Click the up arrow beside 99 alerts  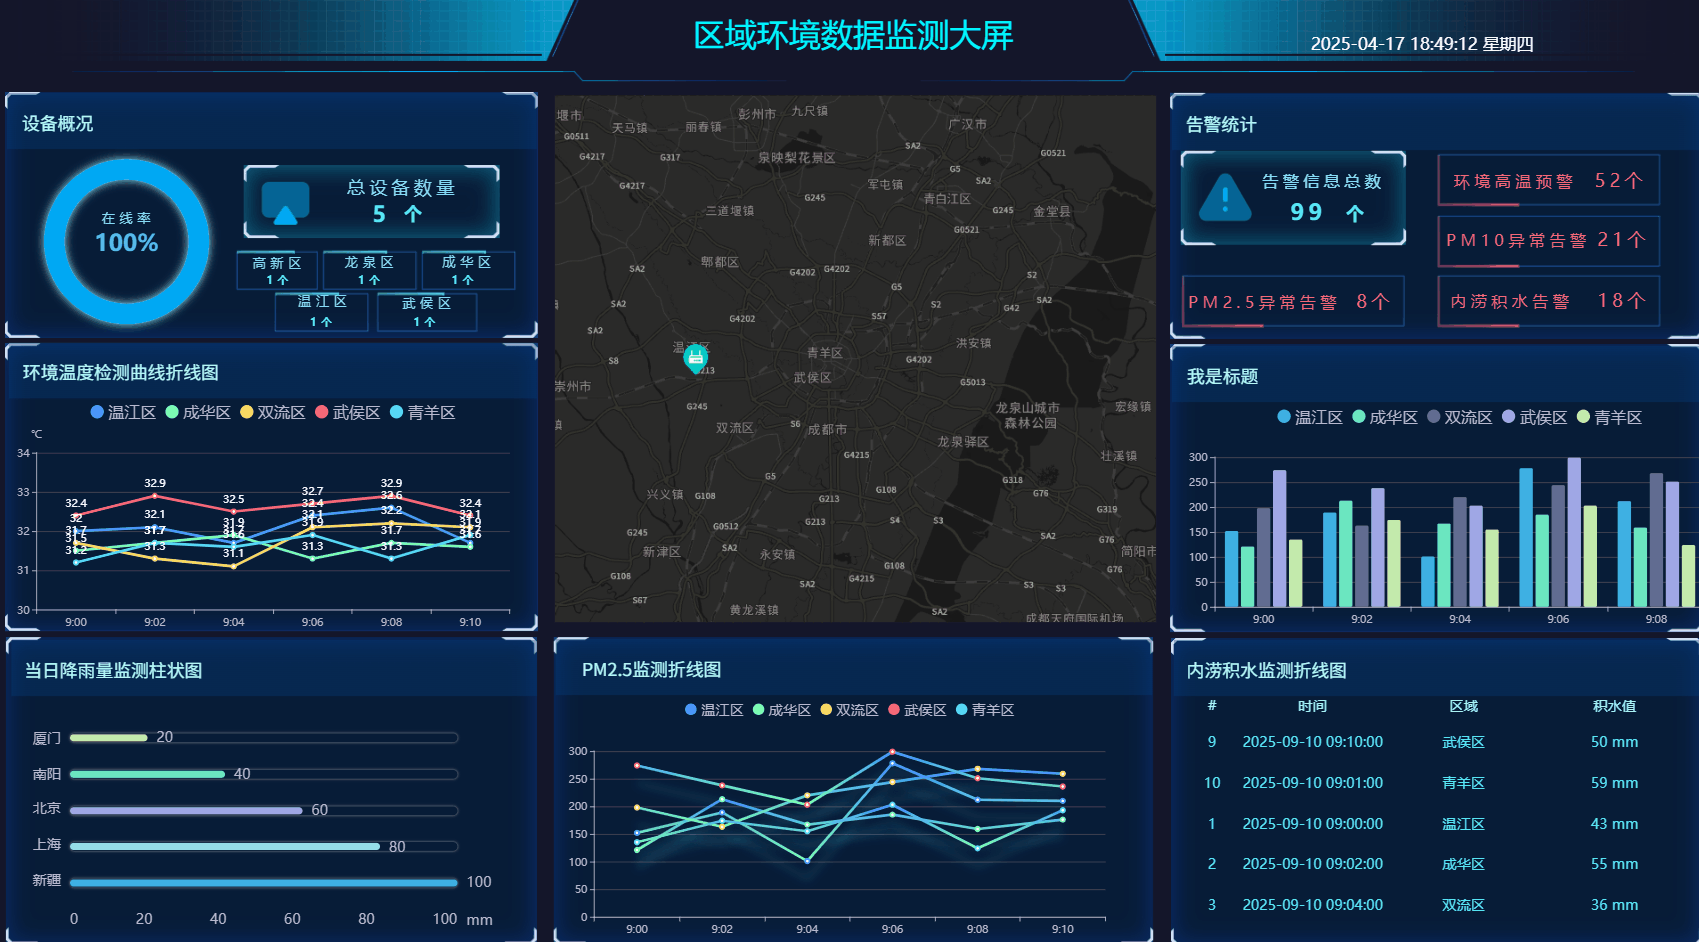pos(1354,213)
